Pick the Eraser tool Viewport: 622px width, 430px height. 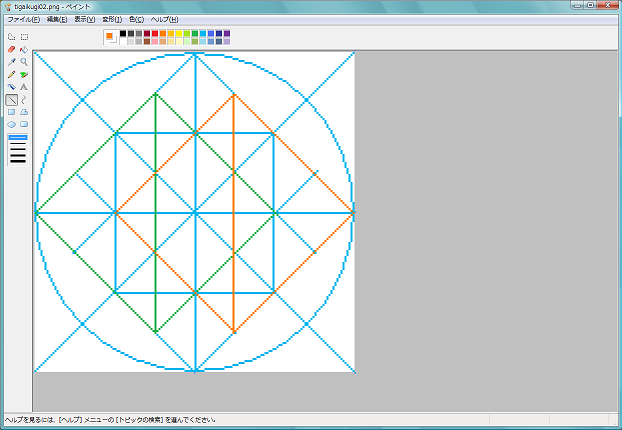[x=12, y=50]
